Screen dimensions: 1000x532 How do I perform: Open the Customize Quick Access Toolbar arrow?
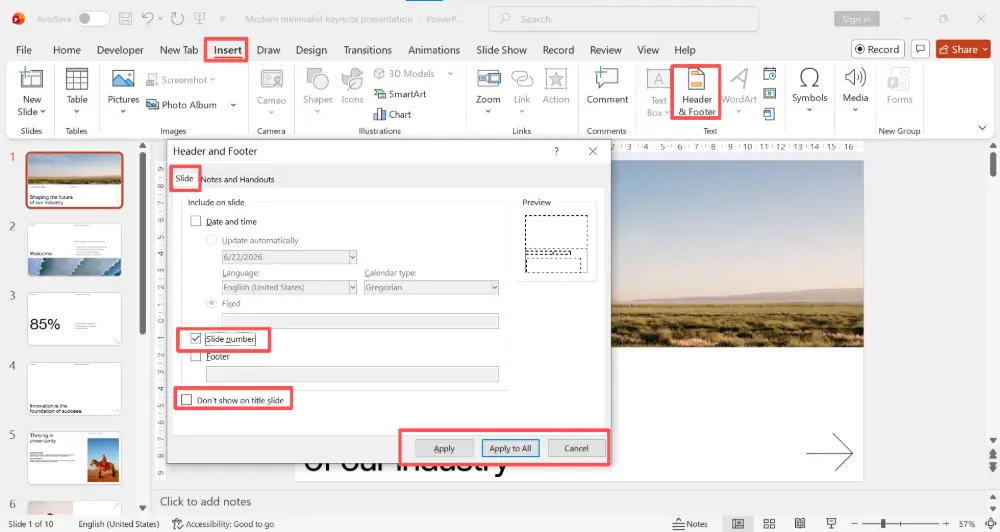point(223,19)
